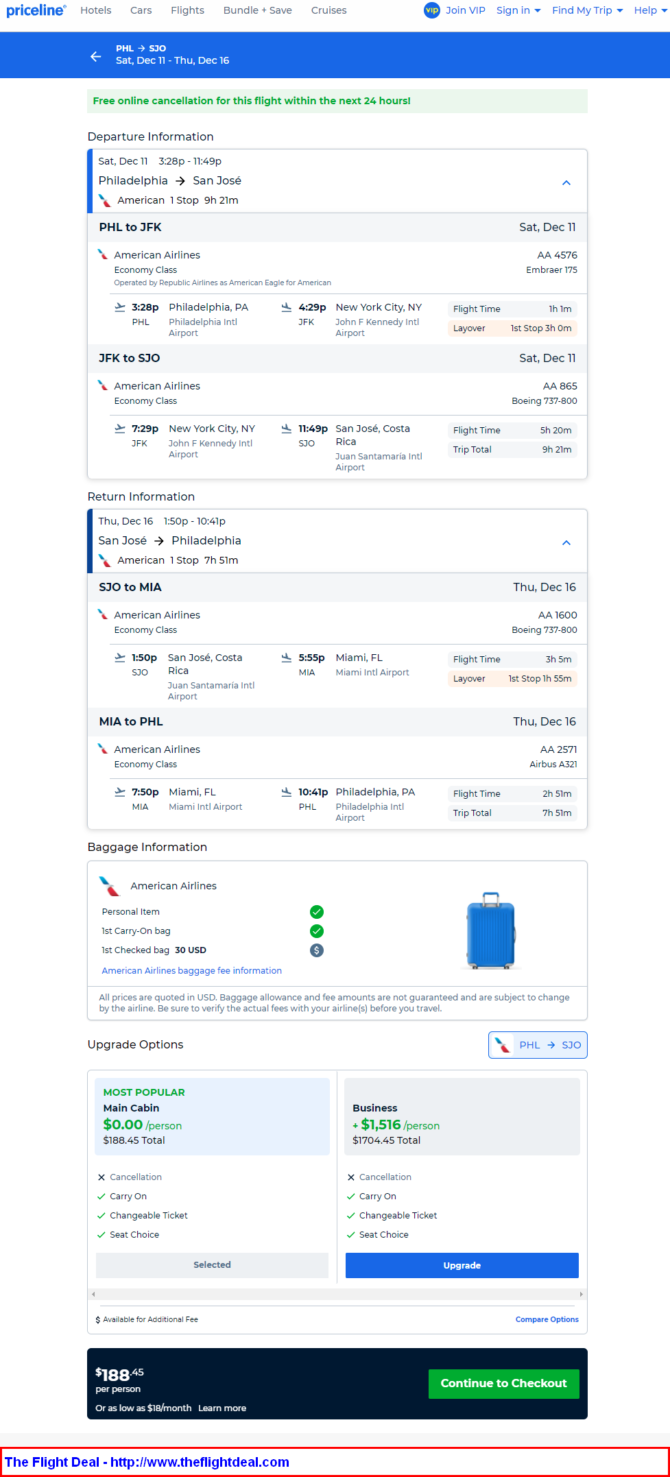Open the Sign in dropdown
The image size is (670, 1477).
pos(518,10)
